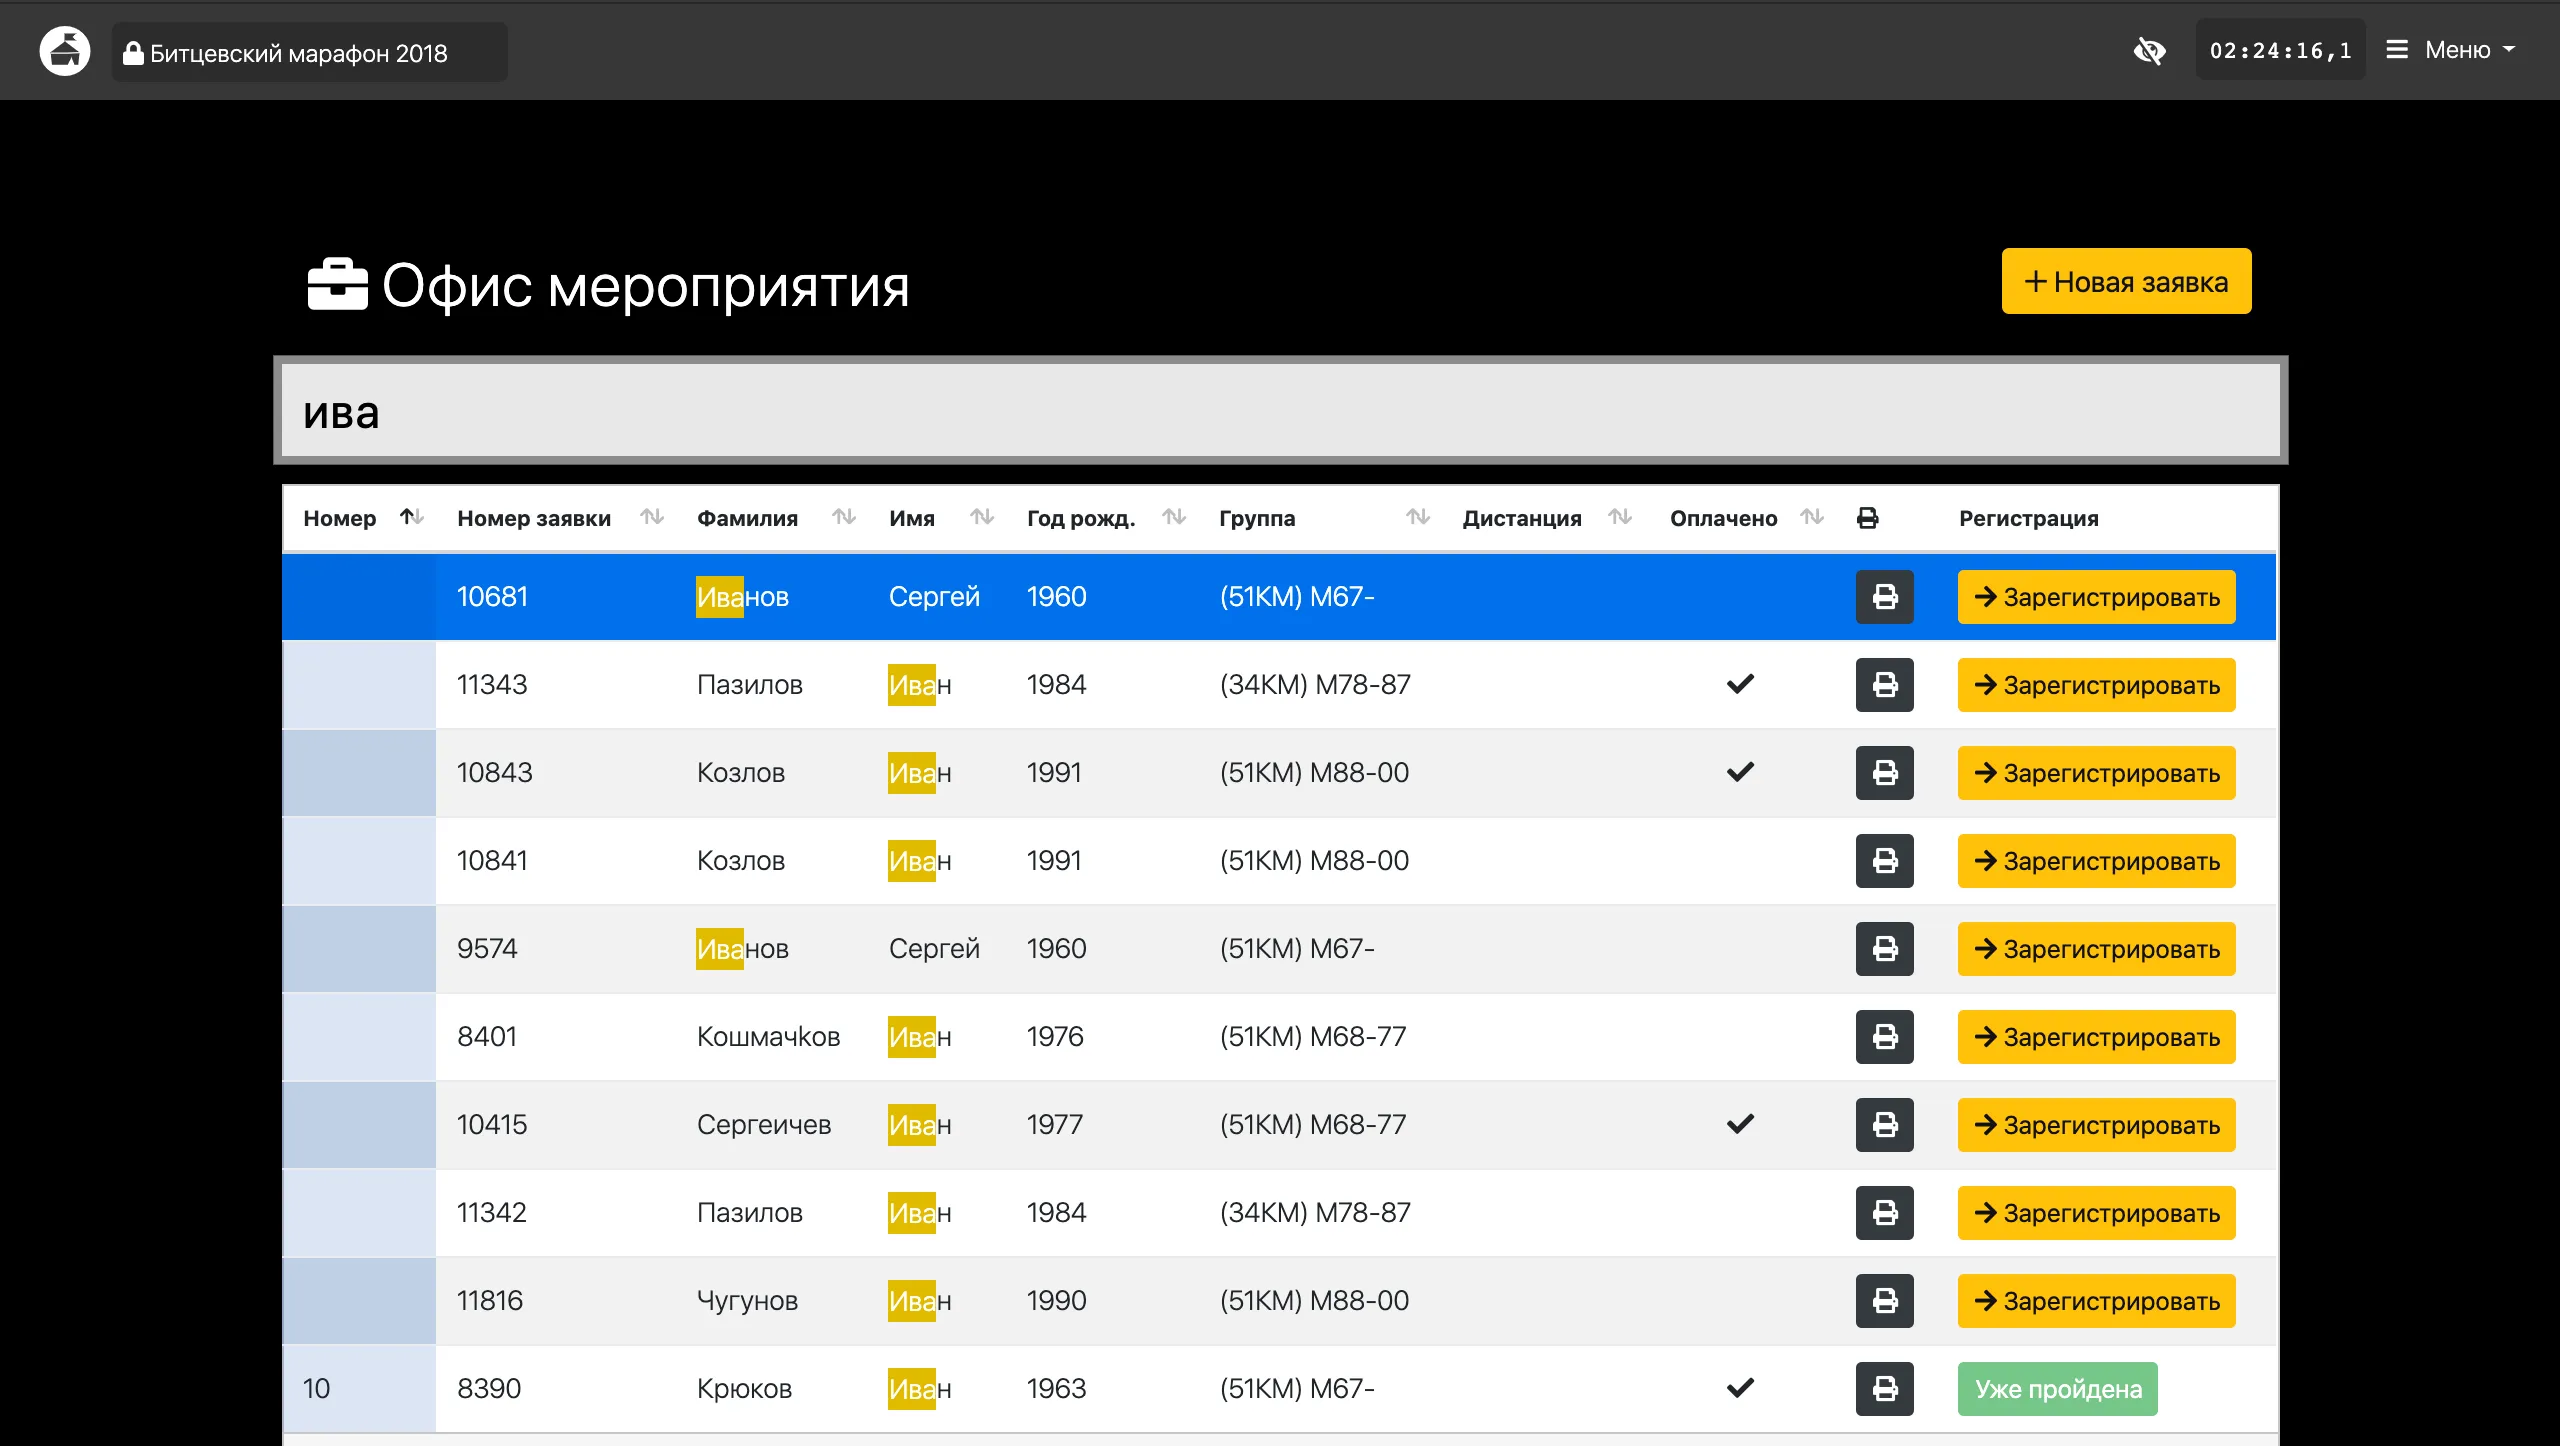2560x1446 pixels.
Task: Print application 11816 for Чугунов
Action: (x=1884, y=1301)
